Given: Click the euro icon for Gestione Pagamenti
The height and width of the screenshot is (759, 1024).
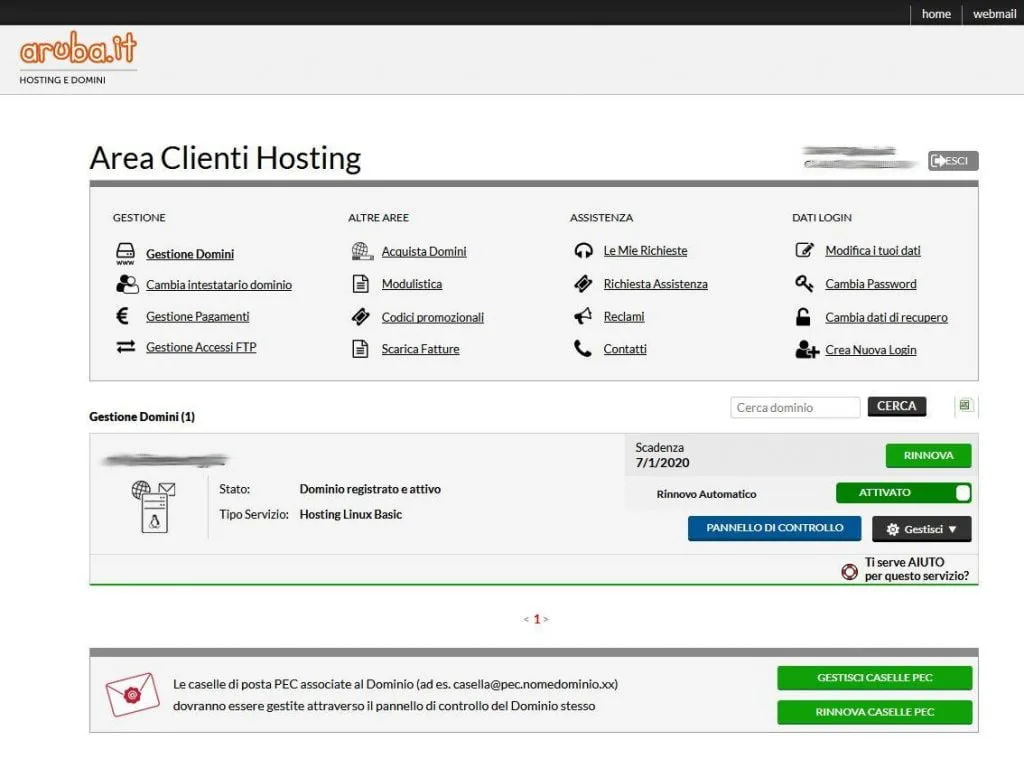Looking at the screenshot, I should [123, 316].
